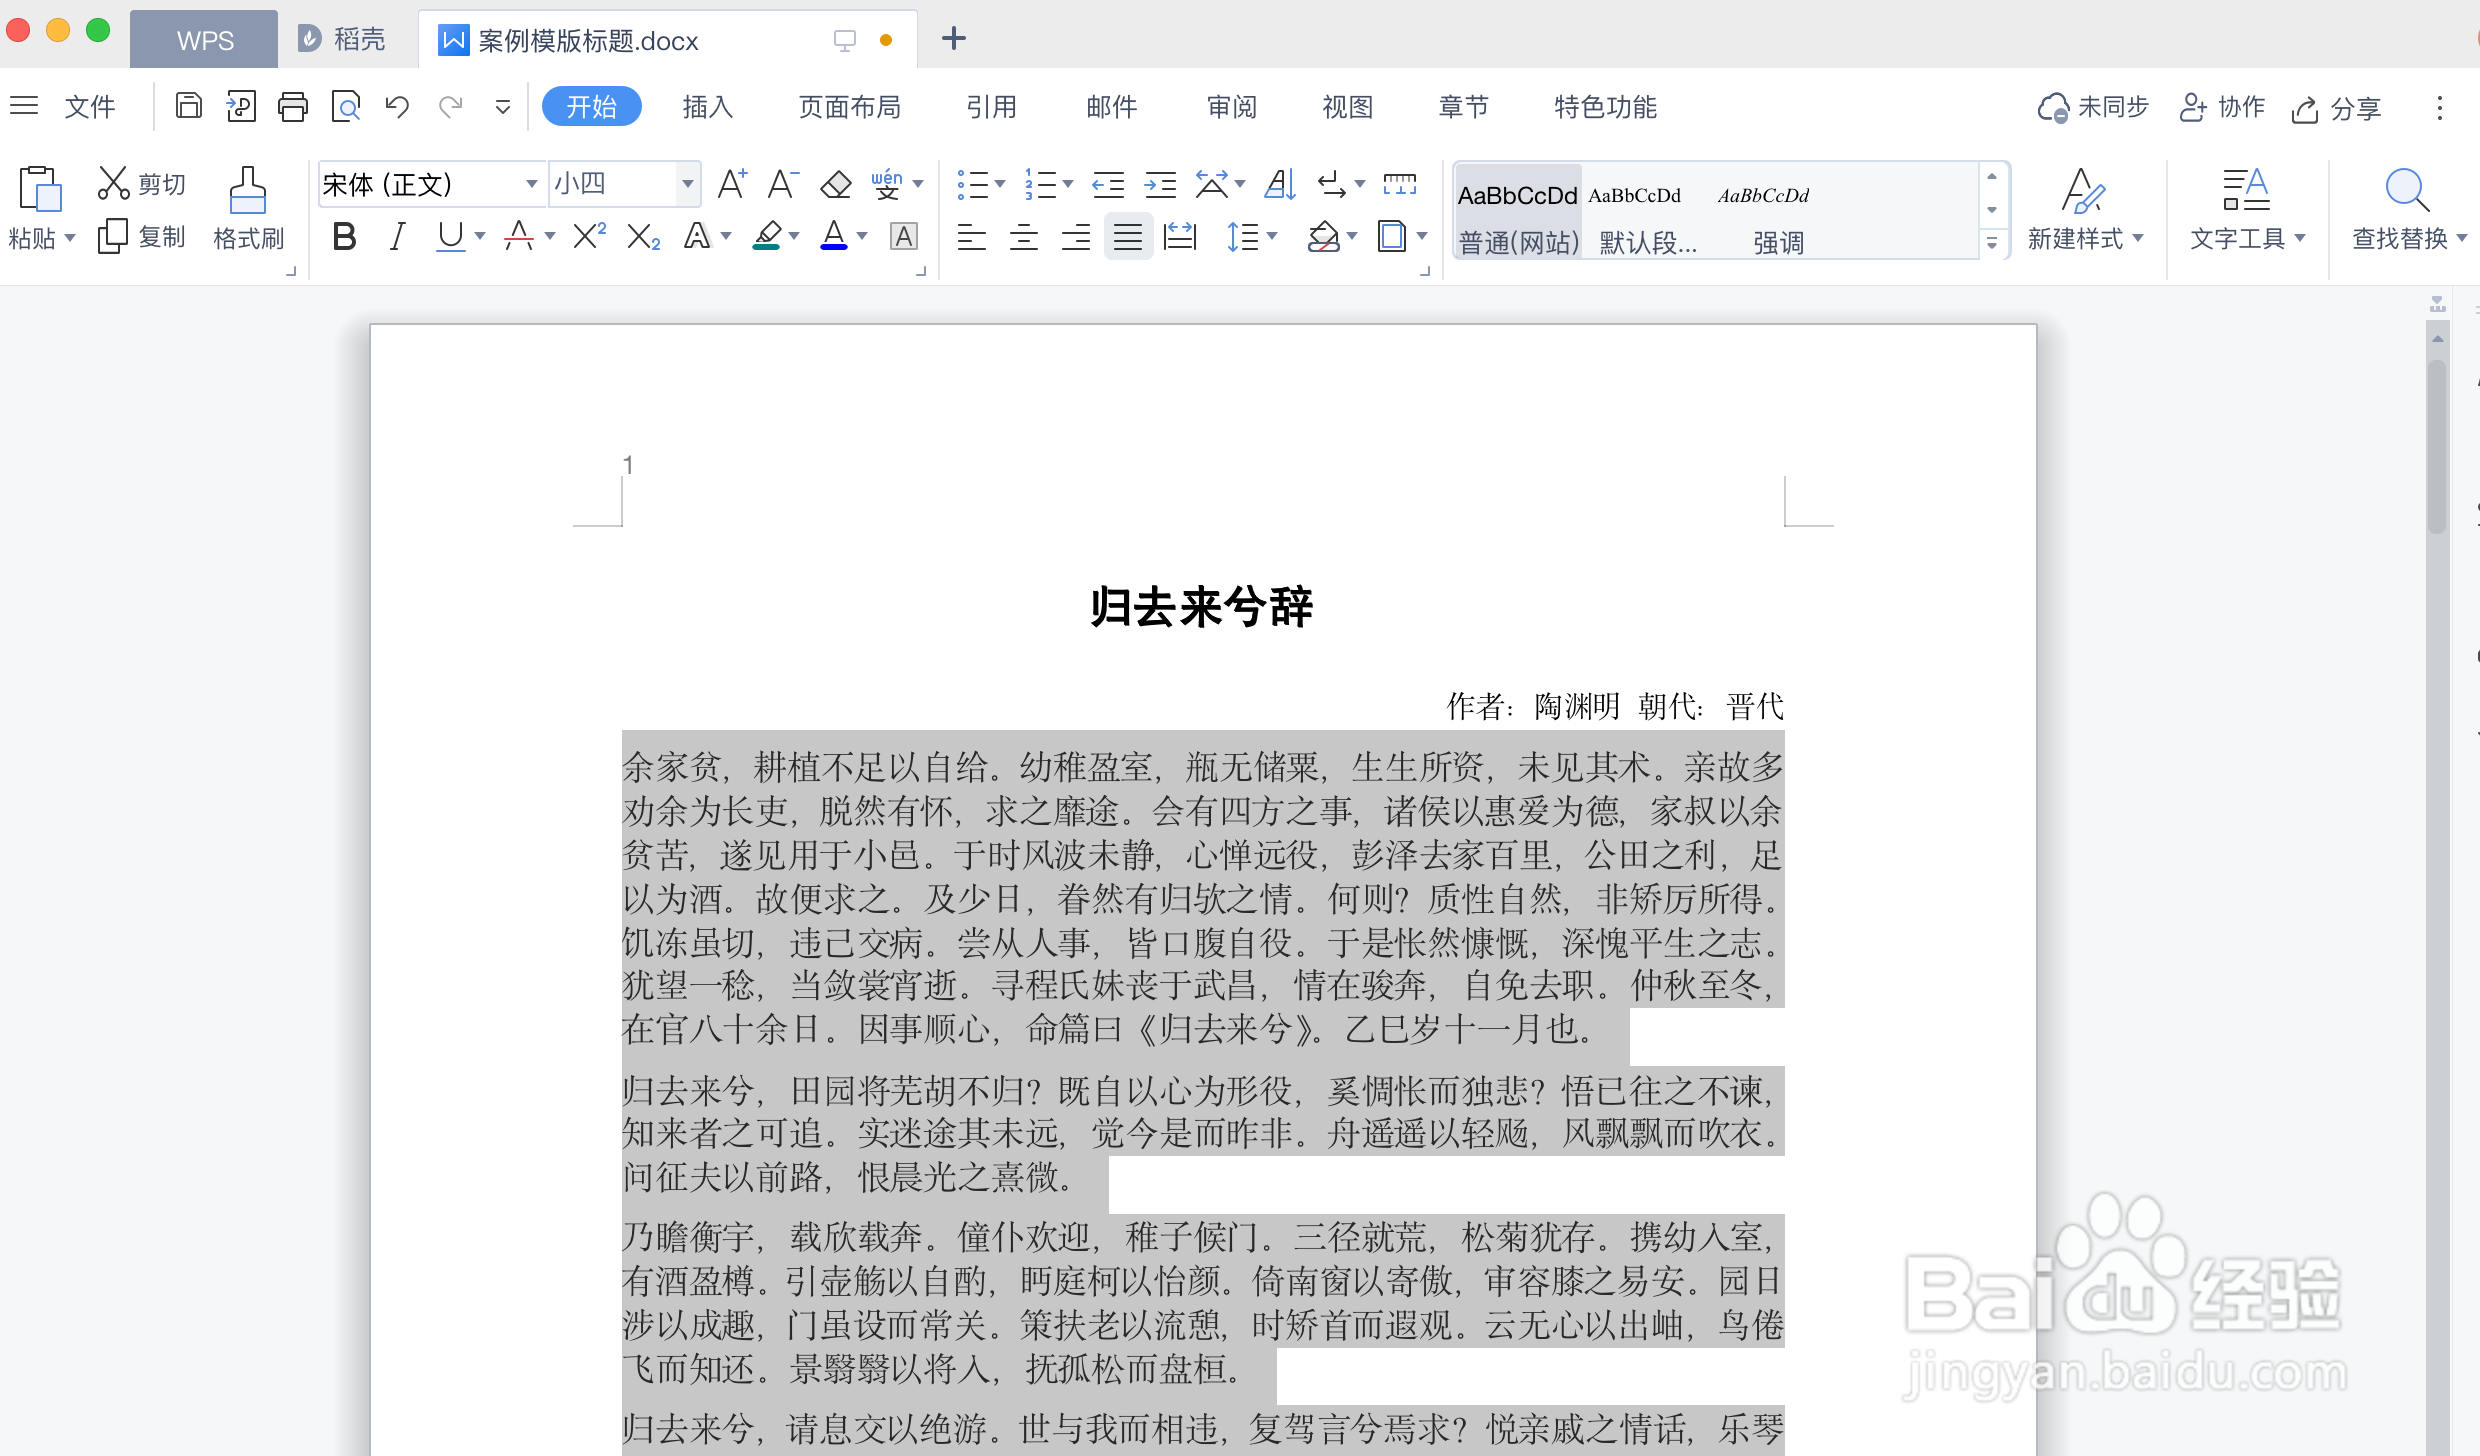Toggle Underline formatting
The height and width of the screenshot is (1456, 2480).
click(451, 237)
